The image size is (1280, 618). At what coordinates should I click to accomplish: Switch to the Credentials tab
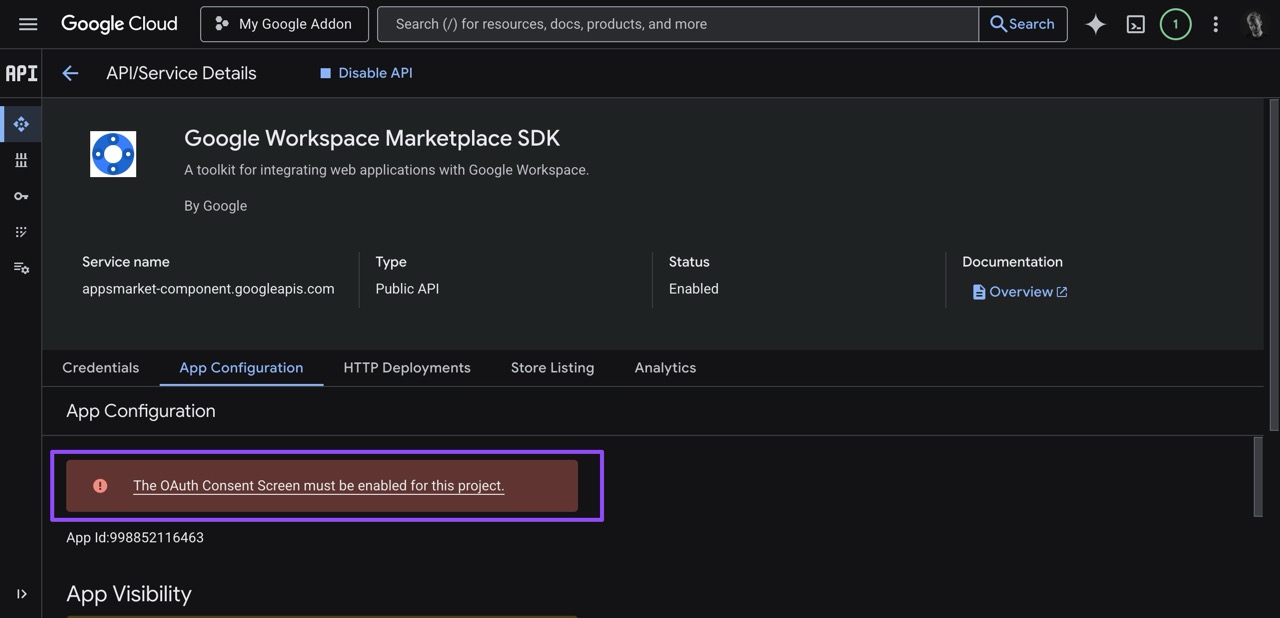tap(100, 368)
